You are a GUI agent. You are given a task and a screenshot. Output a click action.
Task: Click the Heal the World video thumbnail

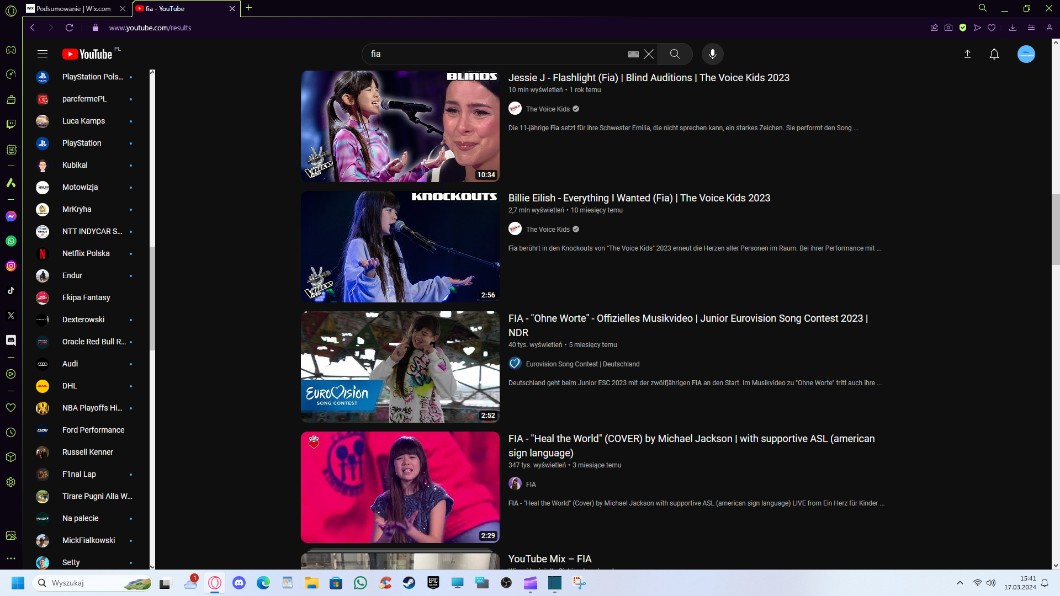[400, 487]
